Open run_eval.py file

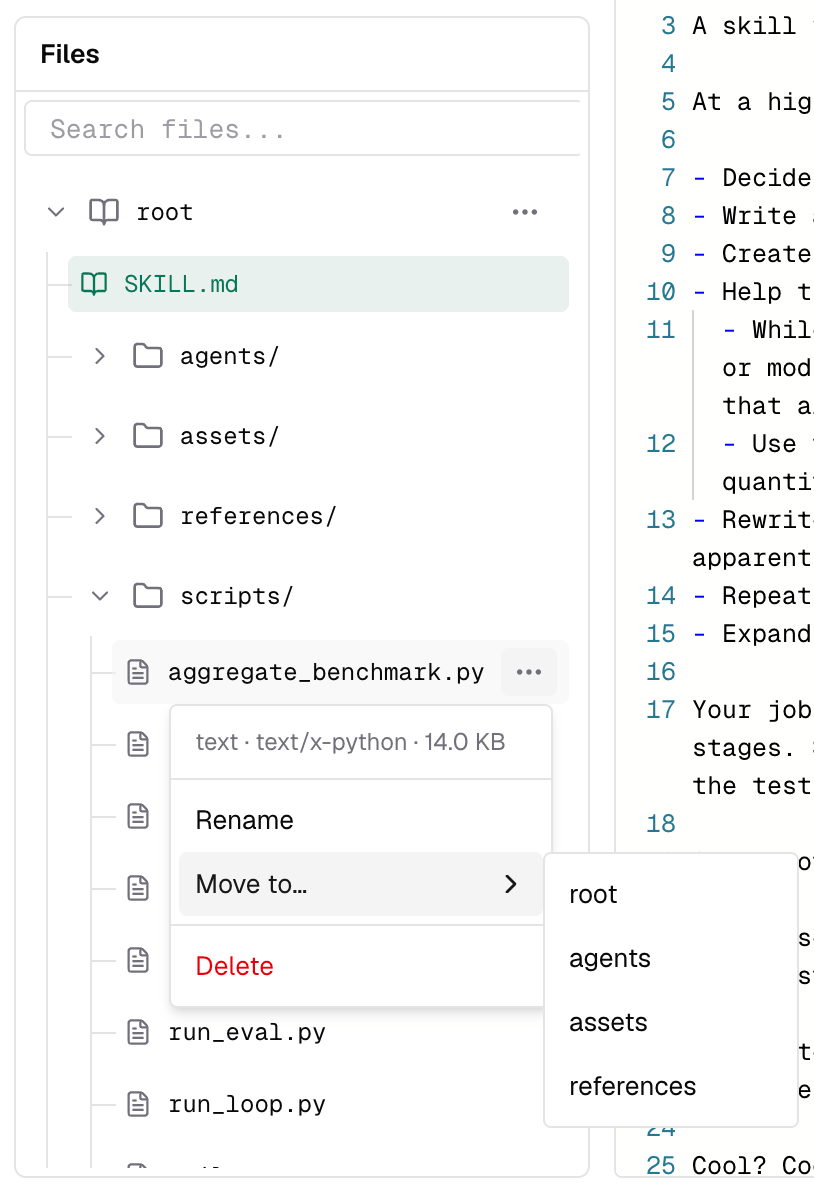(x=247, y=1032)
